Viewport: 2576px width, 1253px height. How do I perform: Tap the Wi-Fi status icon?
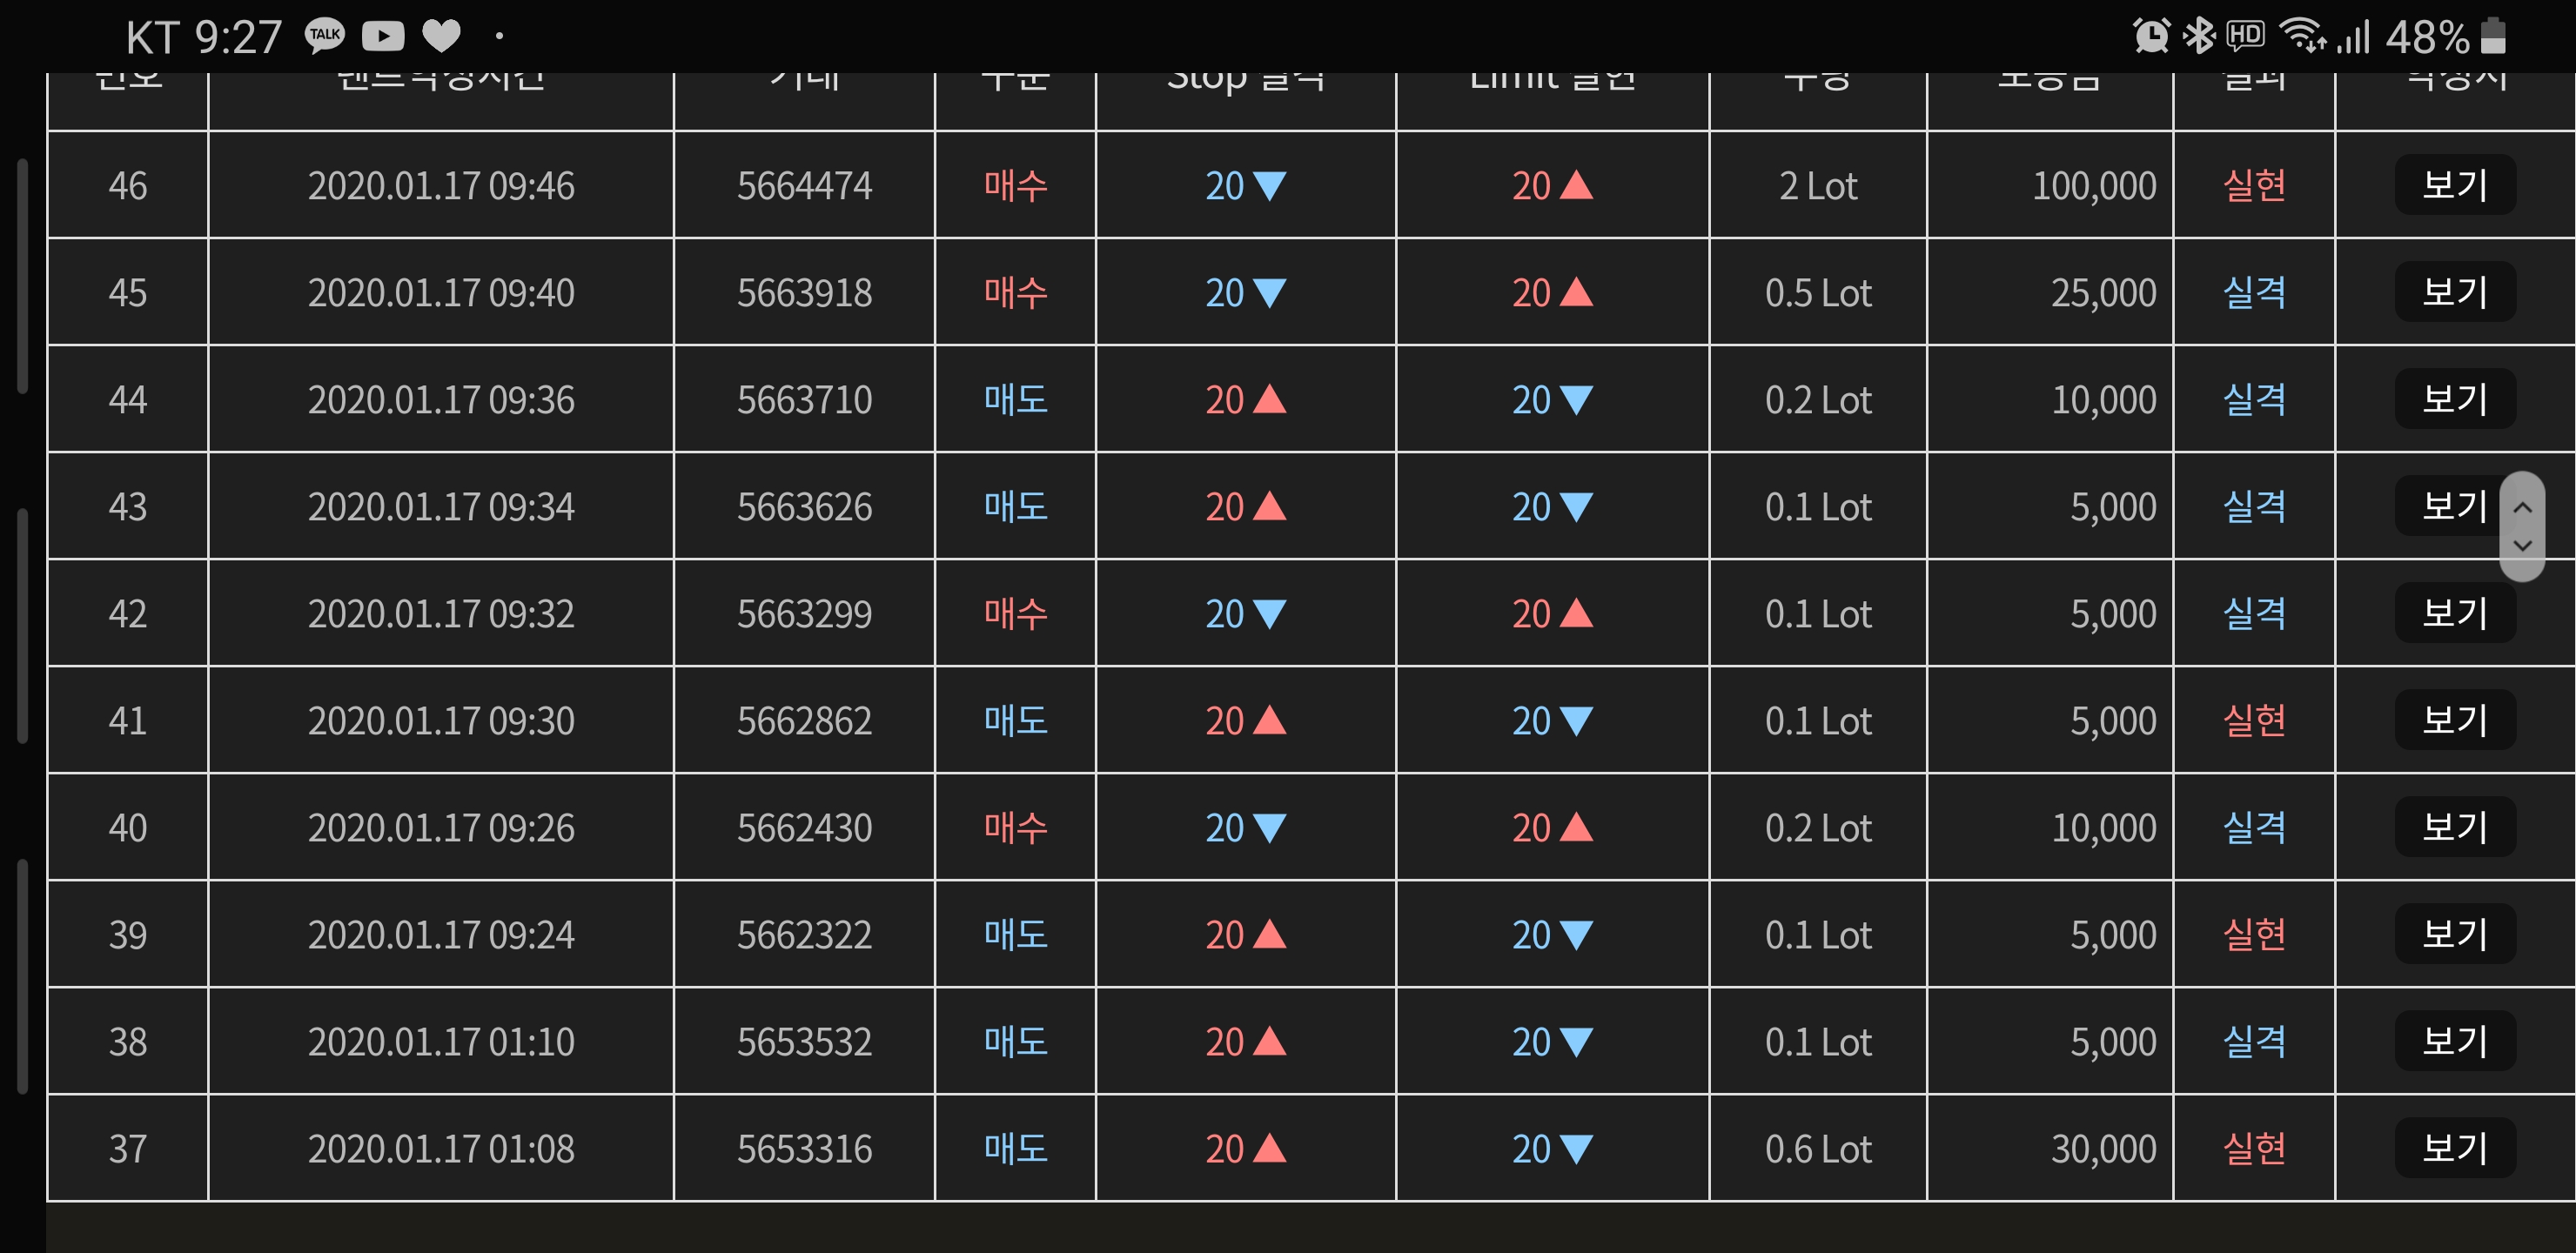(2301, 36)
